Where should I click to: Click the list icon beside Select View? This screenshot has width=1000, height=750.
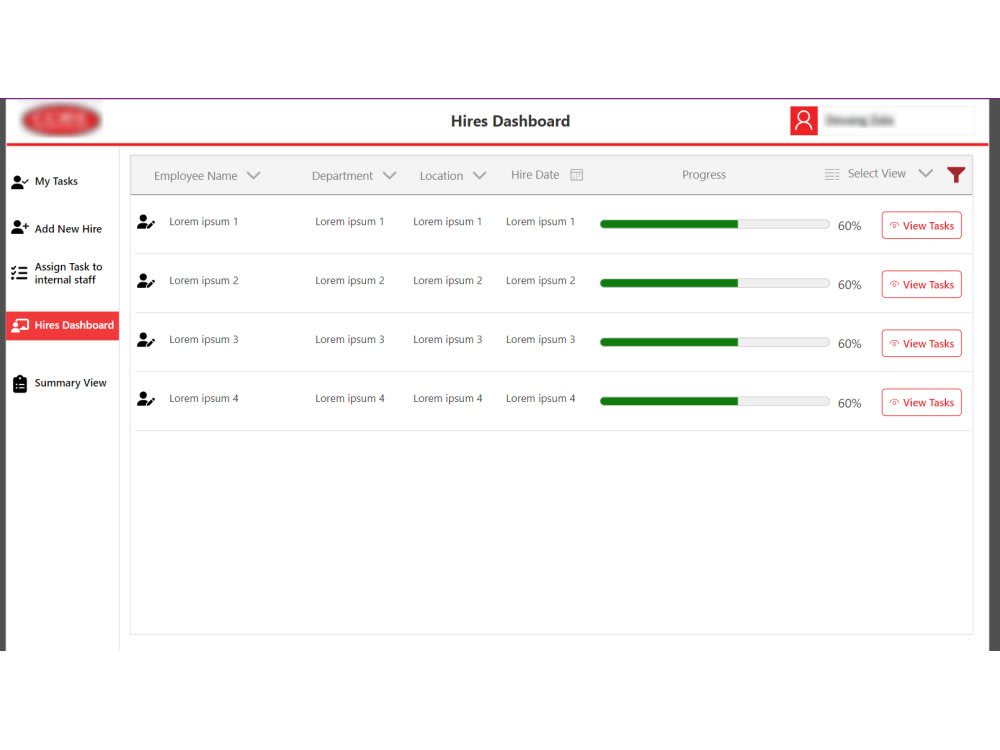[x=832, y=175]
